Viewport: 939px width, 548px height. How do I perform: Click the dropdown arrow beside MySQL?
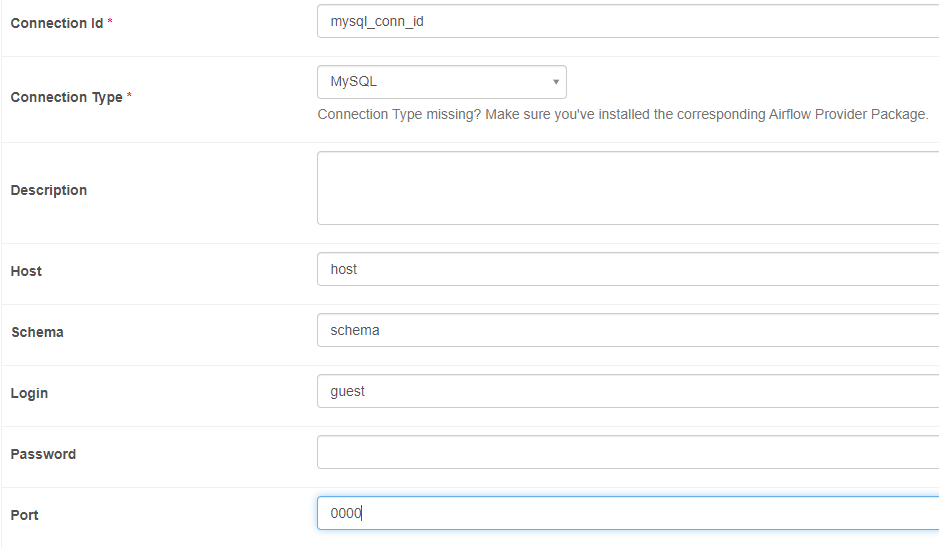556,82
